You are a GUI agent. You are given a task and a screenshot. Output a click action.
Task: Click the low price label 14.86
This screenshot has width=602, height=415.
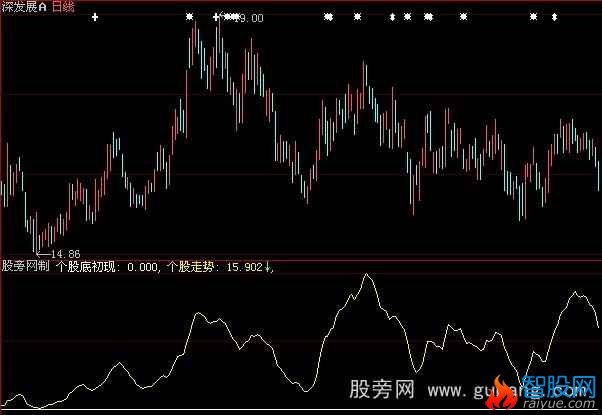tap(65, 254)
